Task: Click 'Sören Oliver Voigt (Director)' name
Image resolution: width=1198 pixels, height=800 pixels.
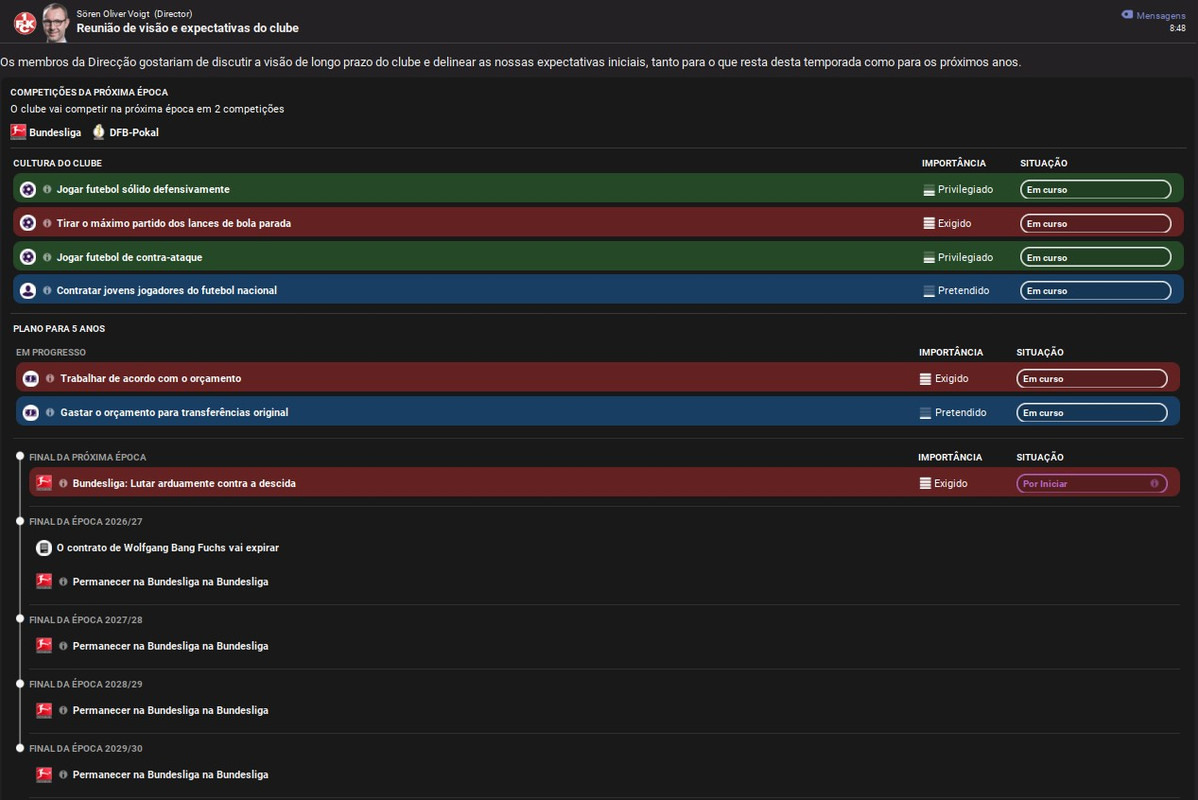Action: click(134, 14)
